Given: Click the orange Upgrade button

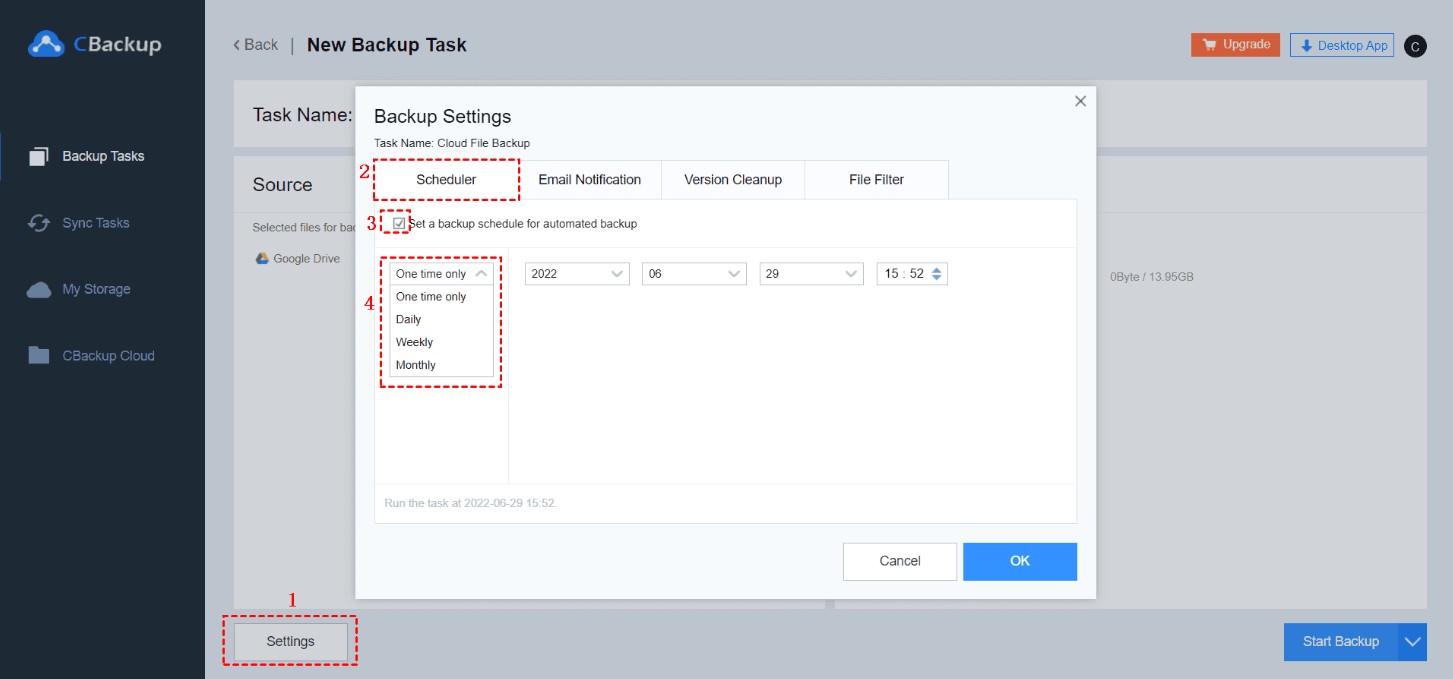Looking at the screenshot, I should [x=1235, y=45].
